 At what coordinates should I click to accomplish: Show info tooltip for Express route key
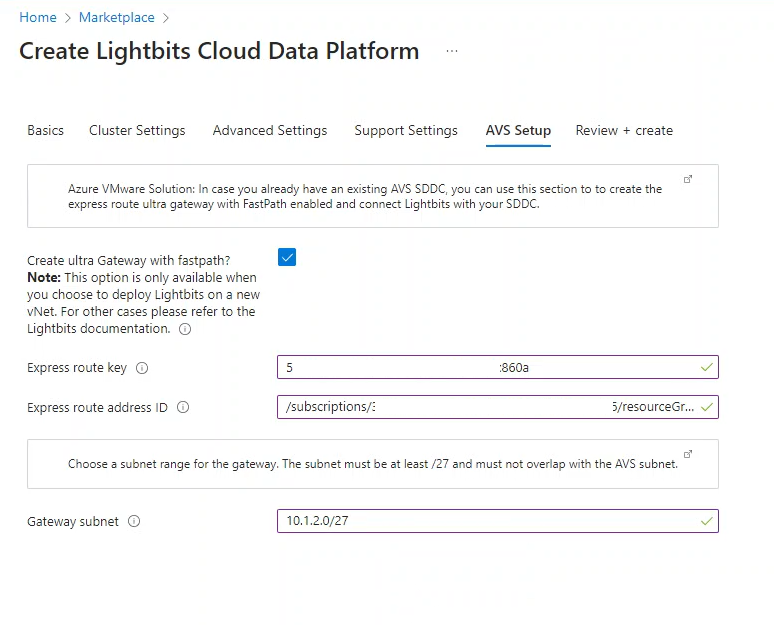click(x=142, y=368)
